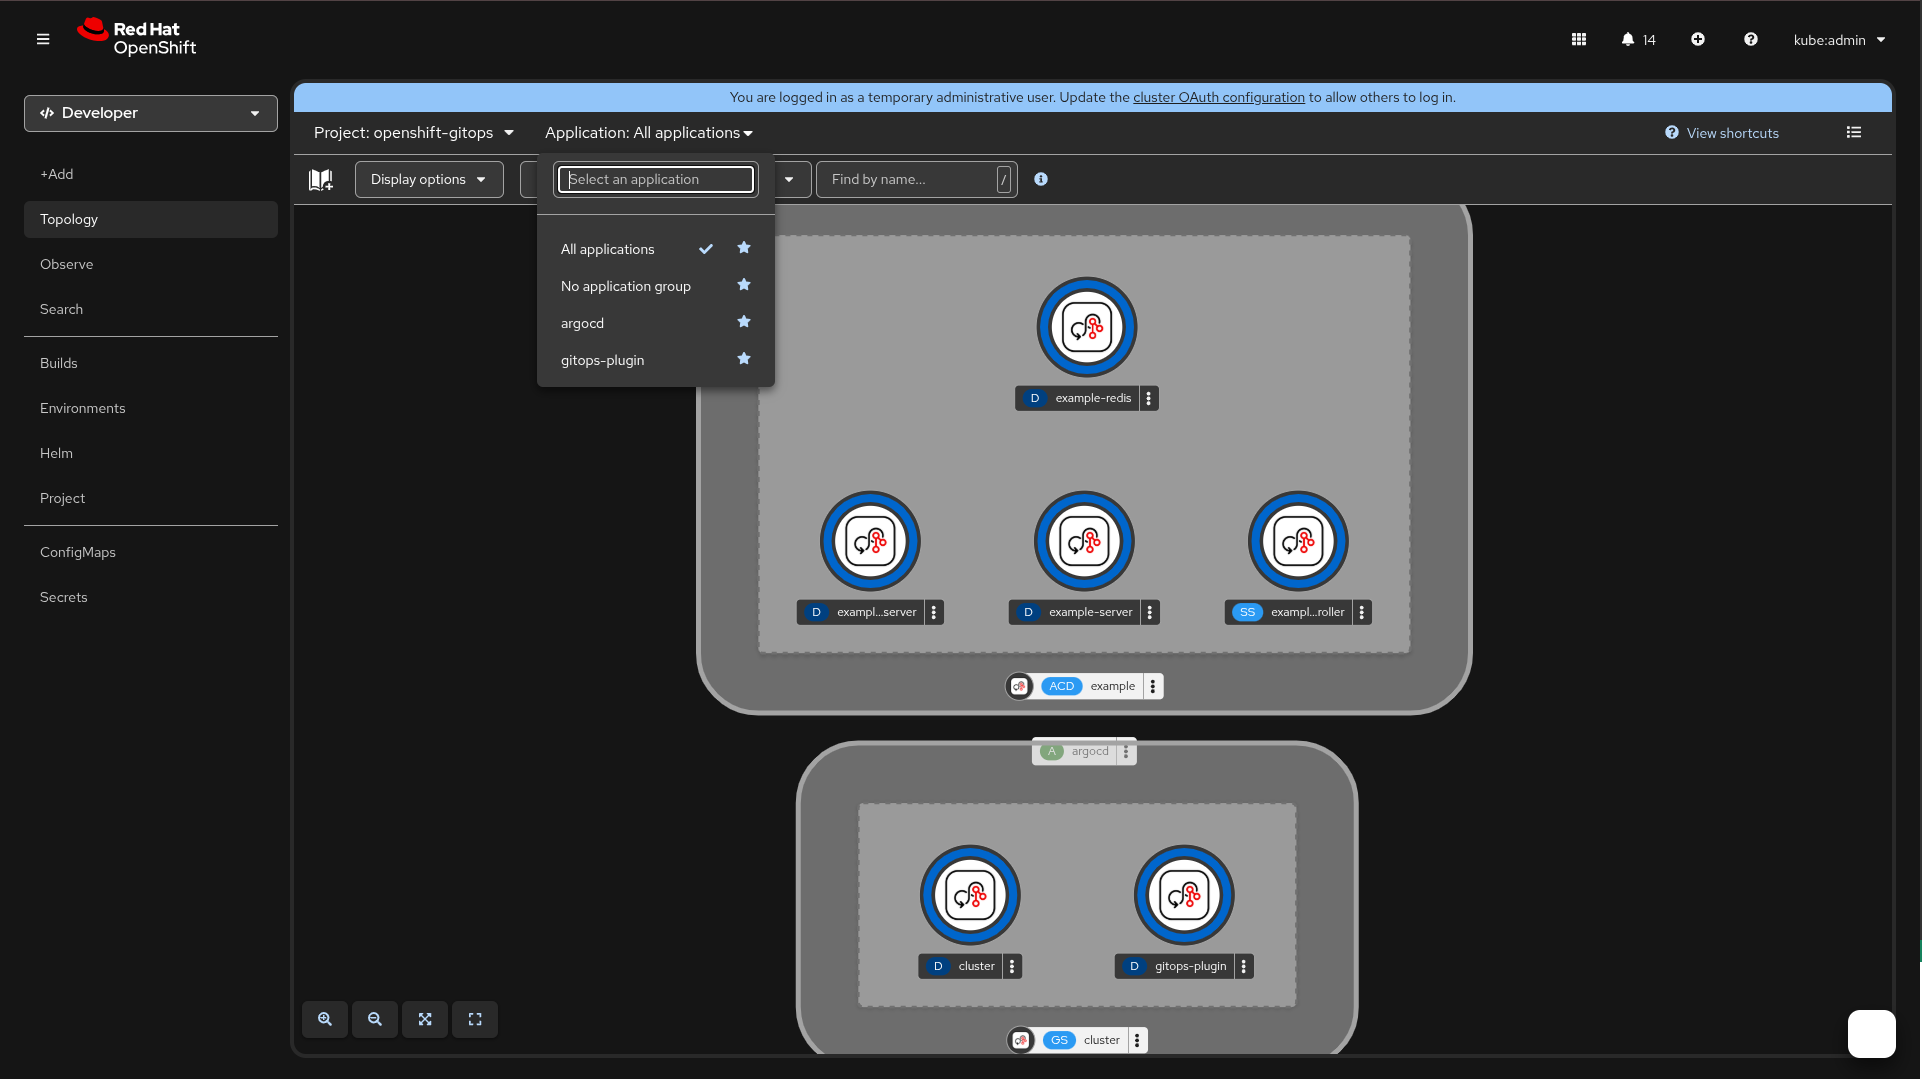Open Environments in the sidebar
Viewport: 1922px width, 1079px height.
(151, 408)
